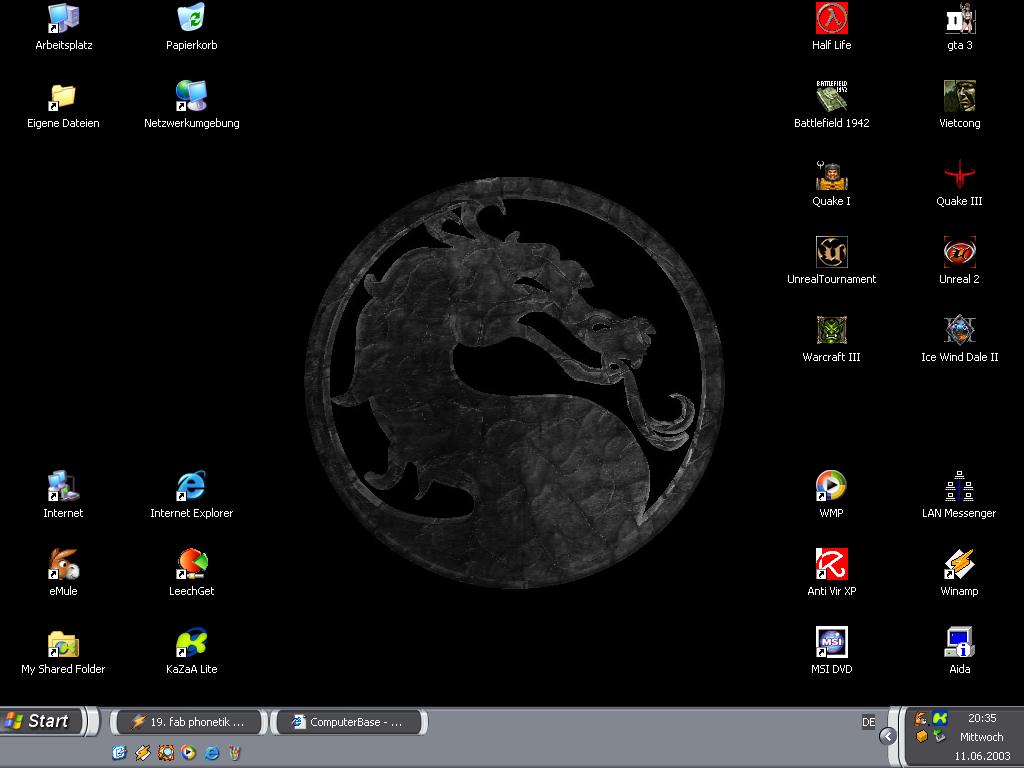Open the Start menu
The height and width of the screenshot is (768, 1024).
tap(42, 722)
